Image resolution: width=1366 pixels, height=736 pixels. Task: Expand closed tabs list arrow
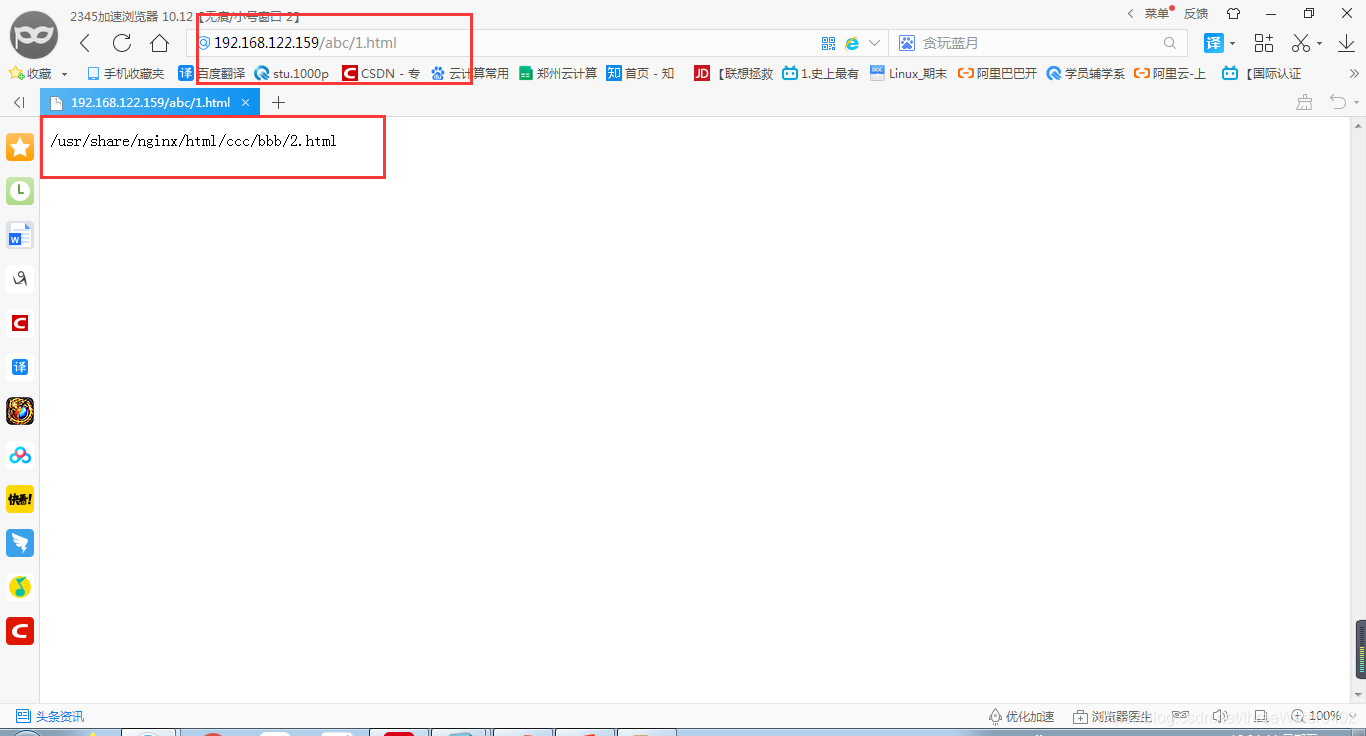point(1356,103)
